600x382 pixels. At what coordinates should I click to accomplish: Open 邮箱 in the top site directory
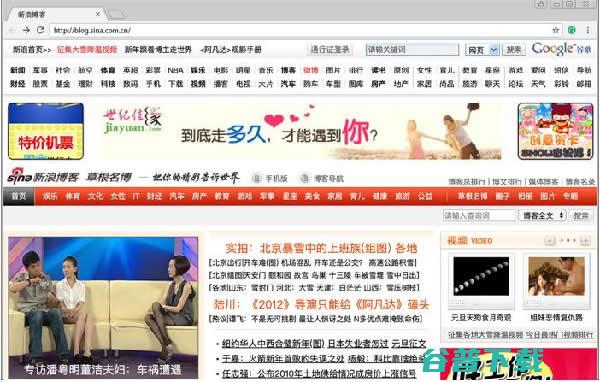(x=584, y=83)
